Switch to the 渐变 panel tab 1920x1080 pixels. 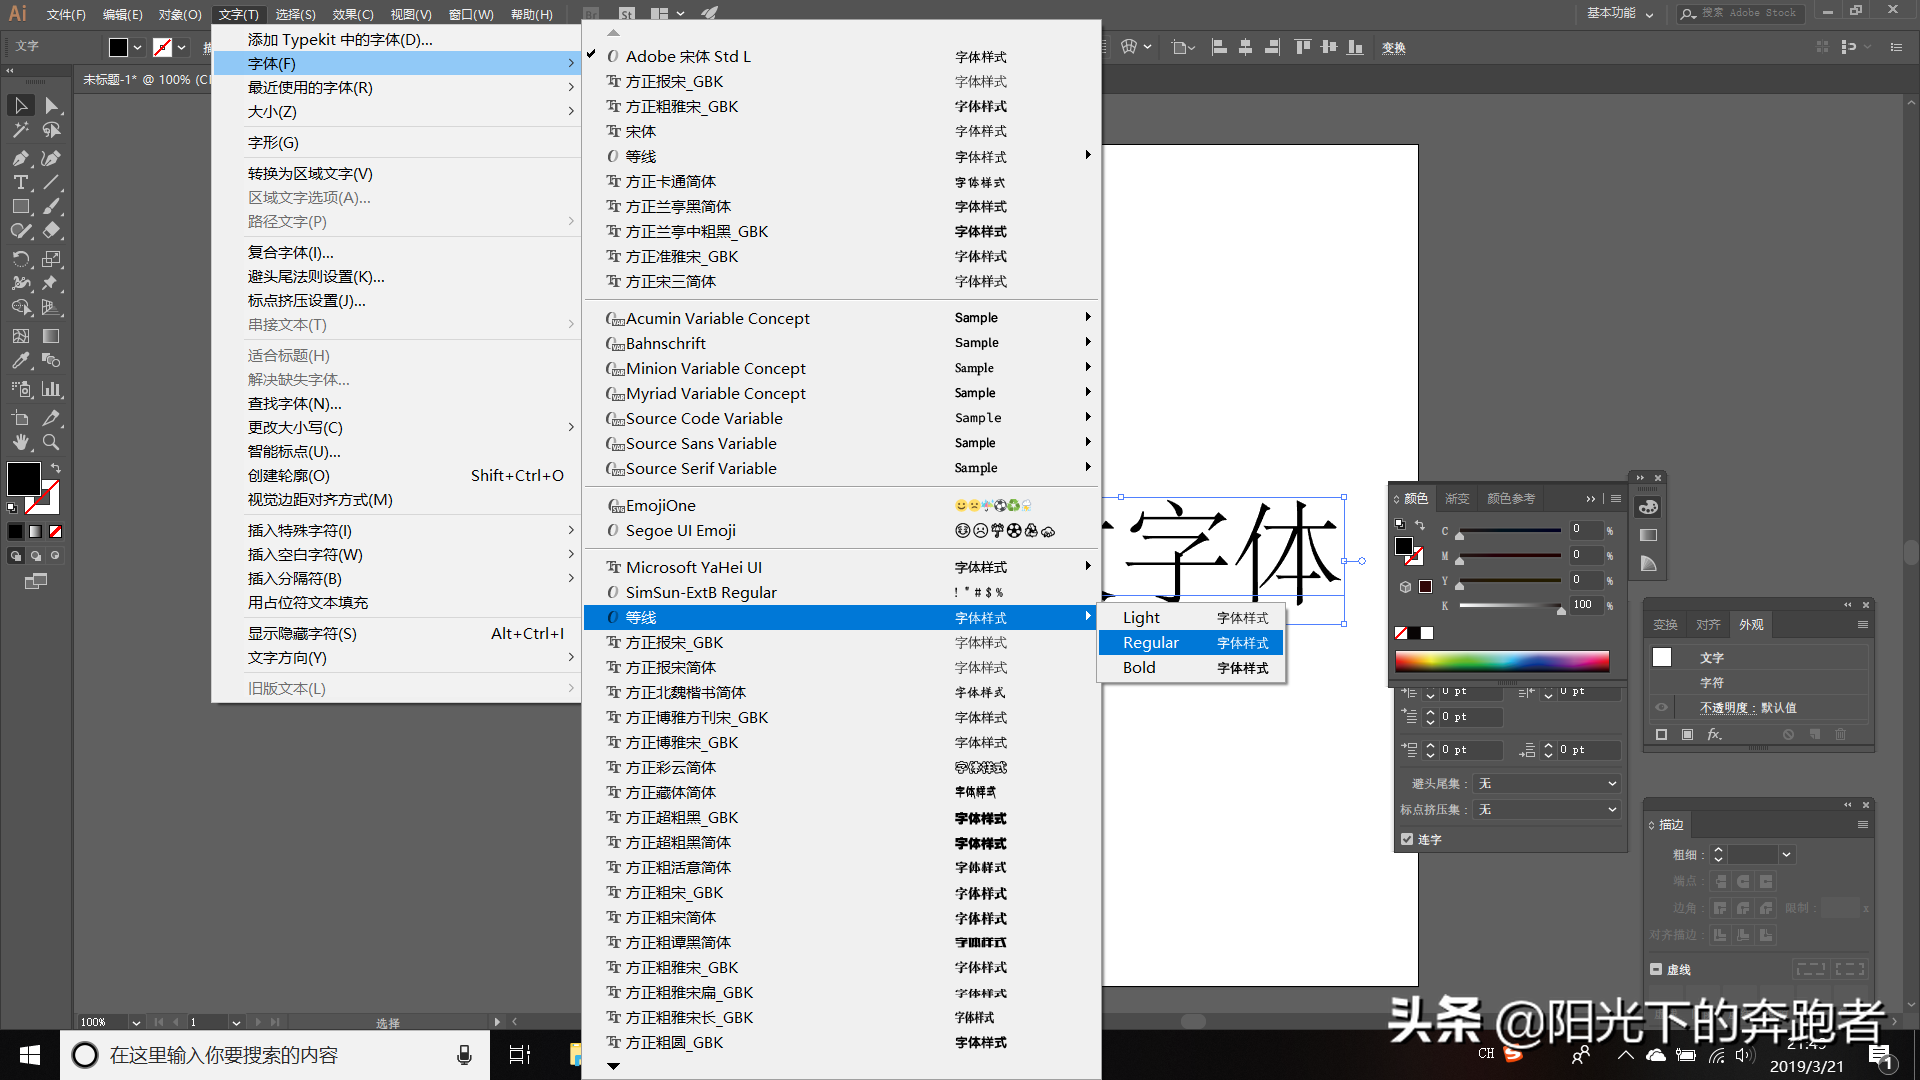coord(1457,498)
